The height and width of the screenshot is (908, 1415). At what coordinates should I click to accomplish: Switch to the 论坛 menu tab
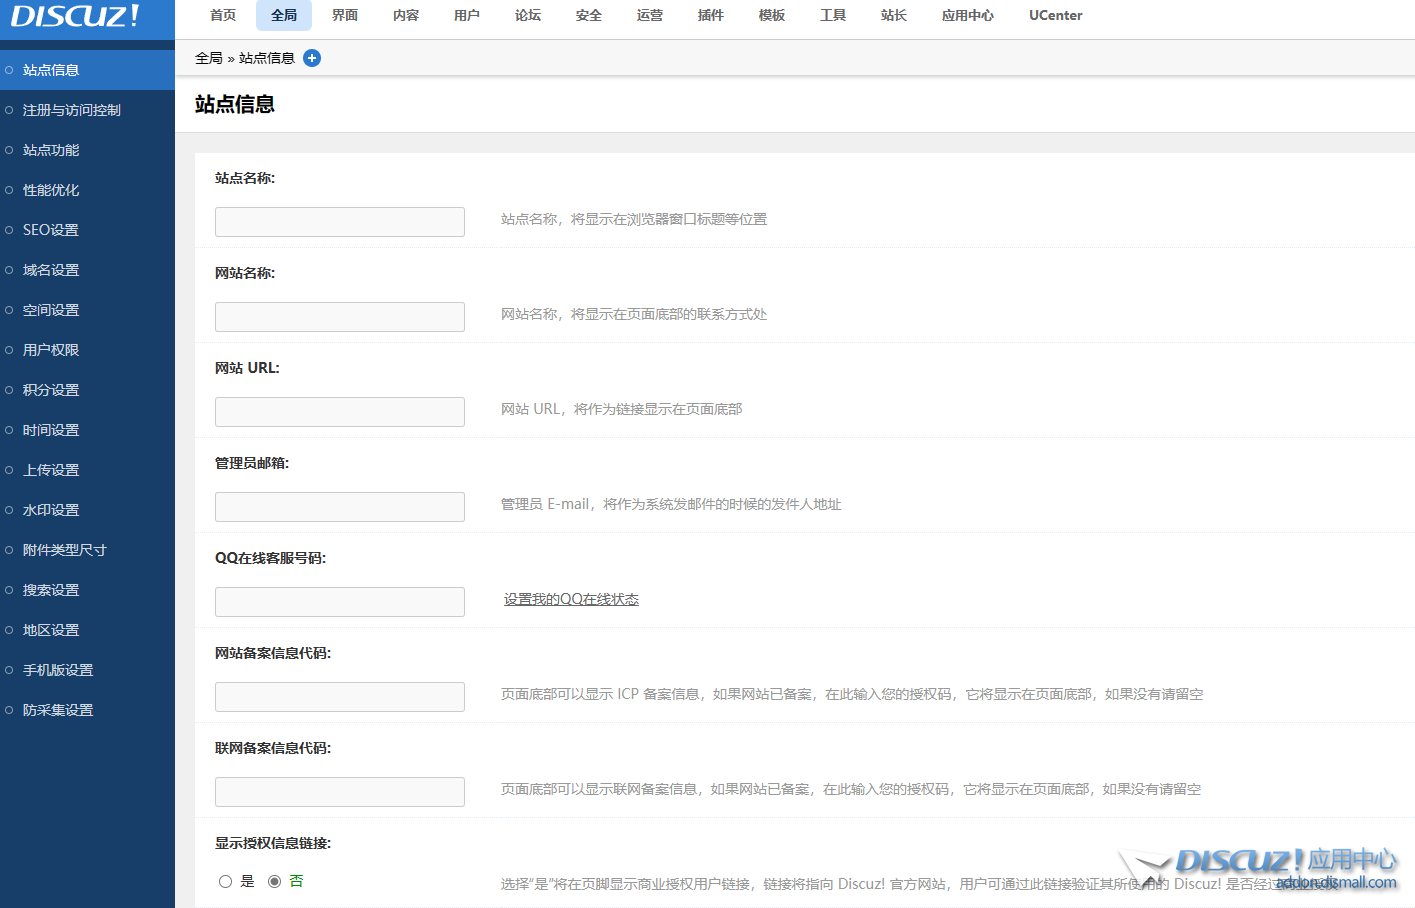[x=528, y=15]
